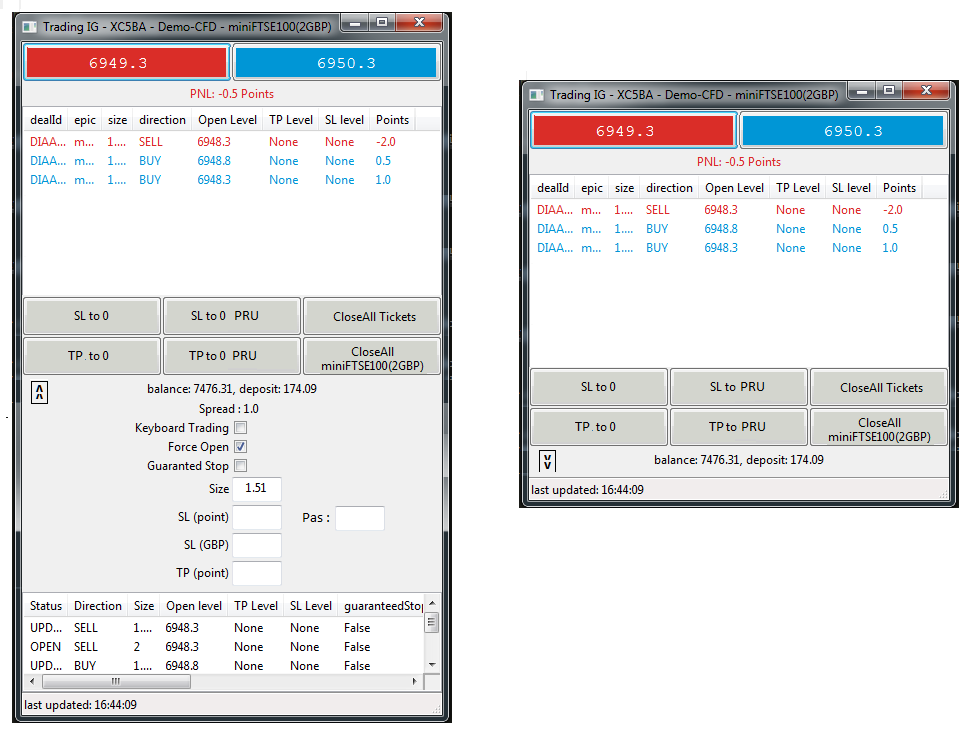Screen dimensions: 979x732
Task: Select the UPD SELL 6948.3 log row
Action: click(224, 628)
